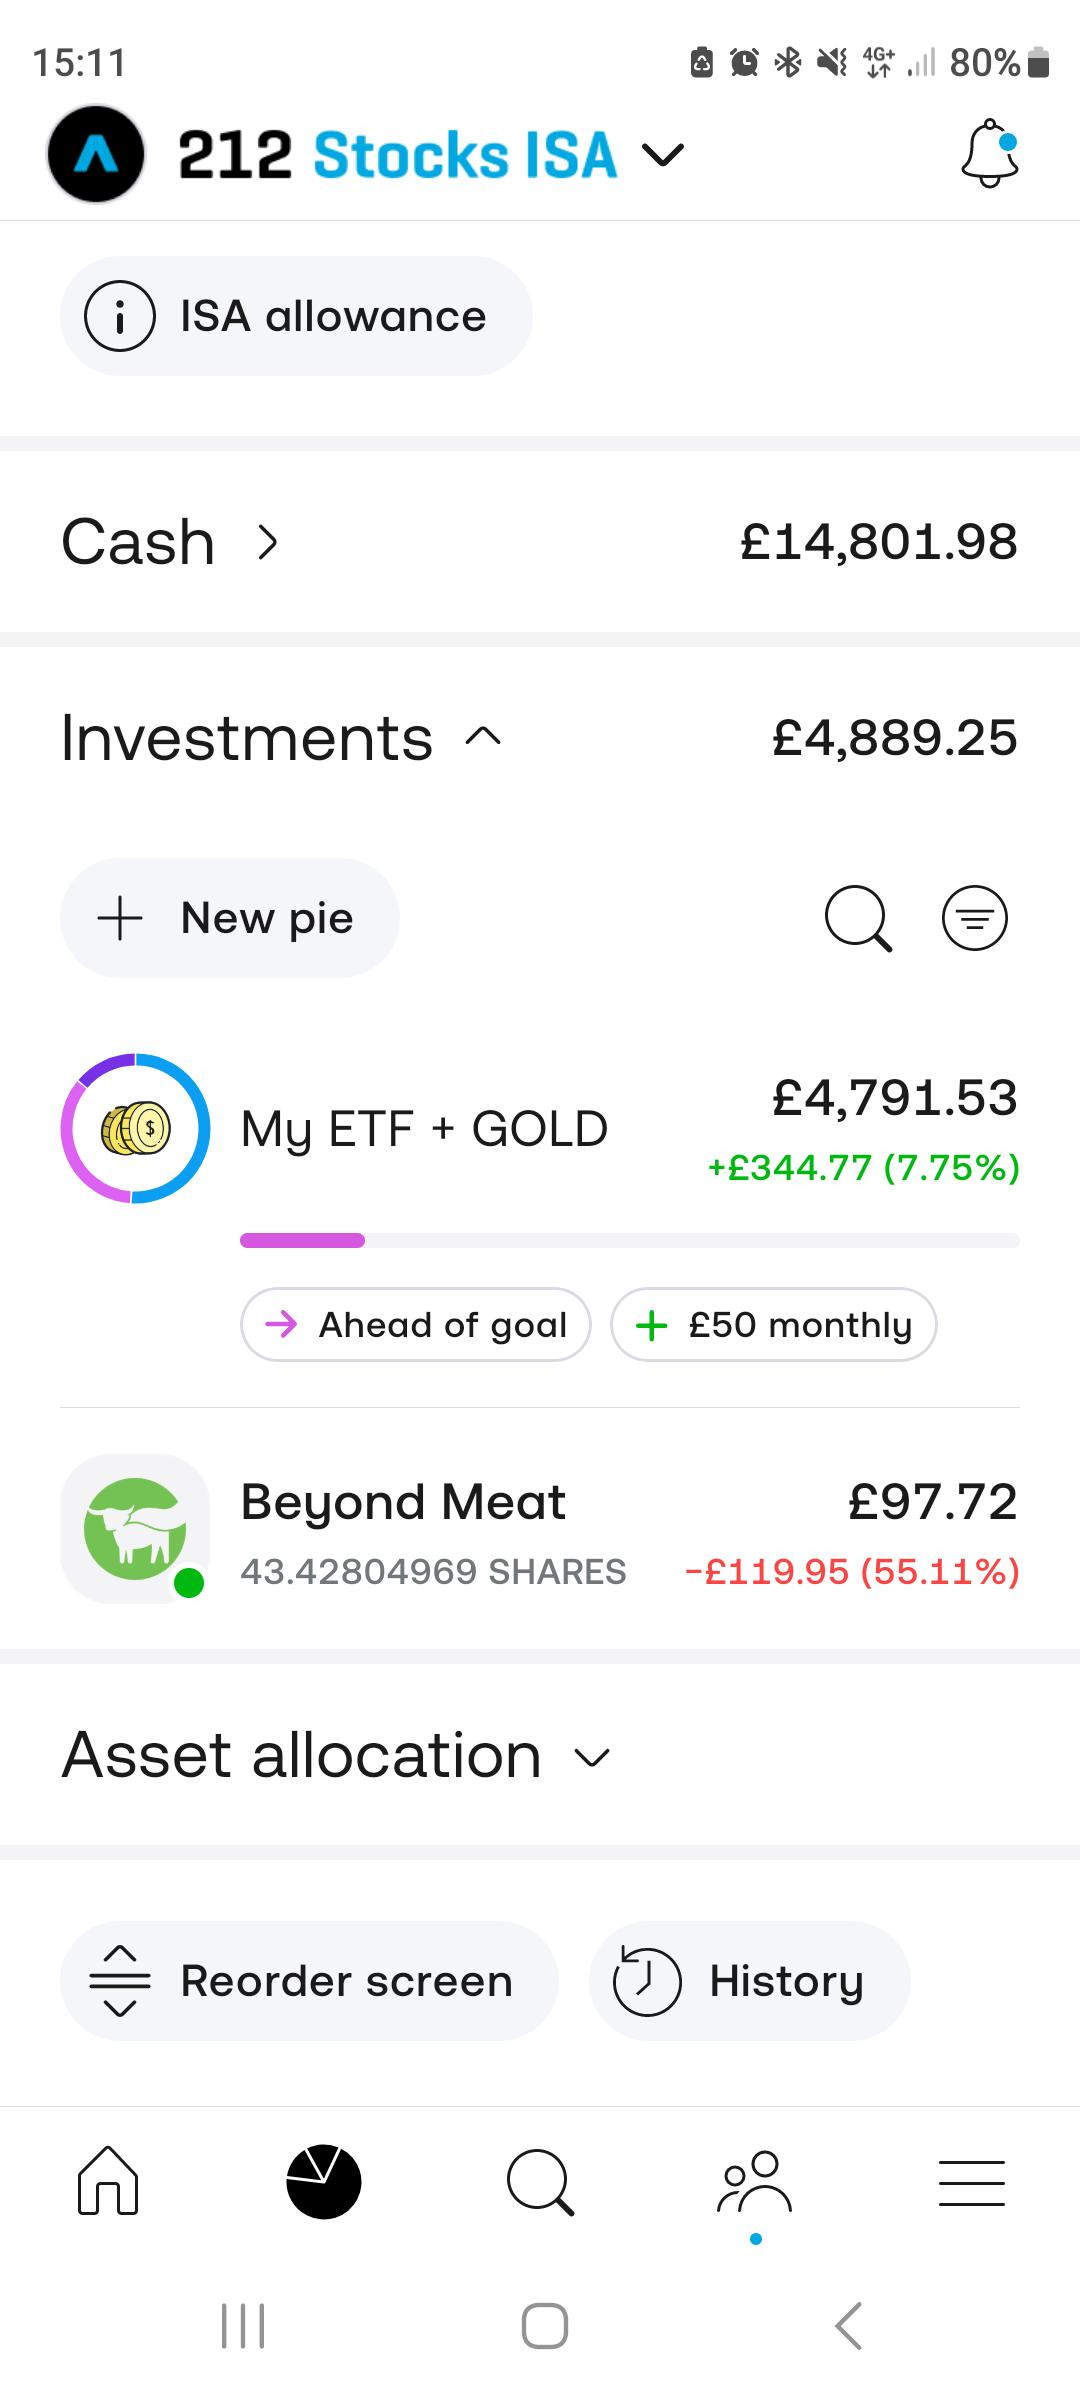Search investments with magnifier icon
Image resolution: width=1080 pixels, height=2400 pixels.
click(858, 918)
